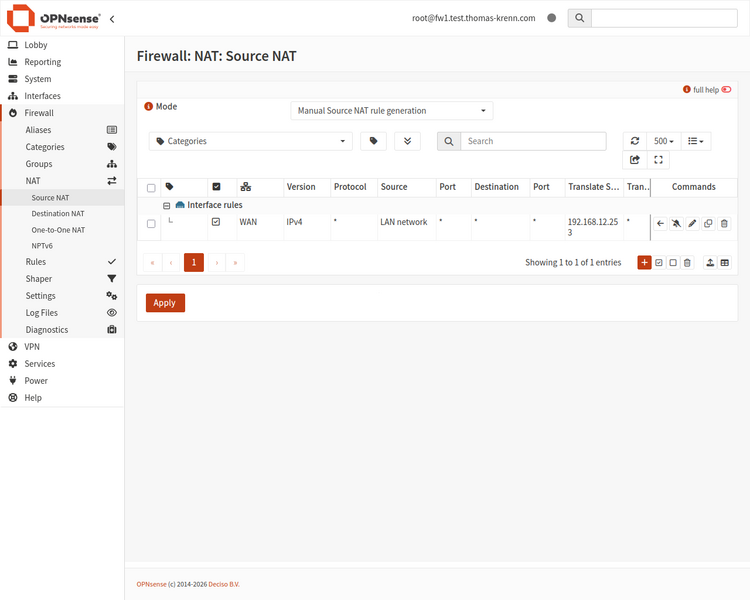Toggle the full help switch
This screenshot has height=600, width=750.
[726, 89]
